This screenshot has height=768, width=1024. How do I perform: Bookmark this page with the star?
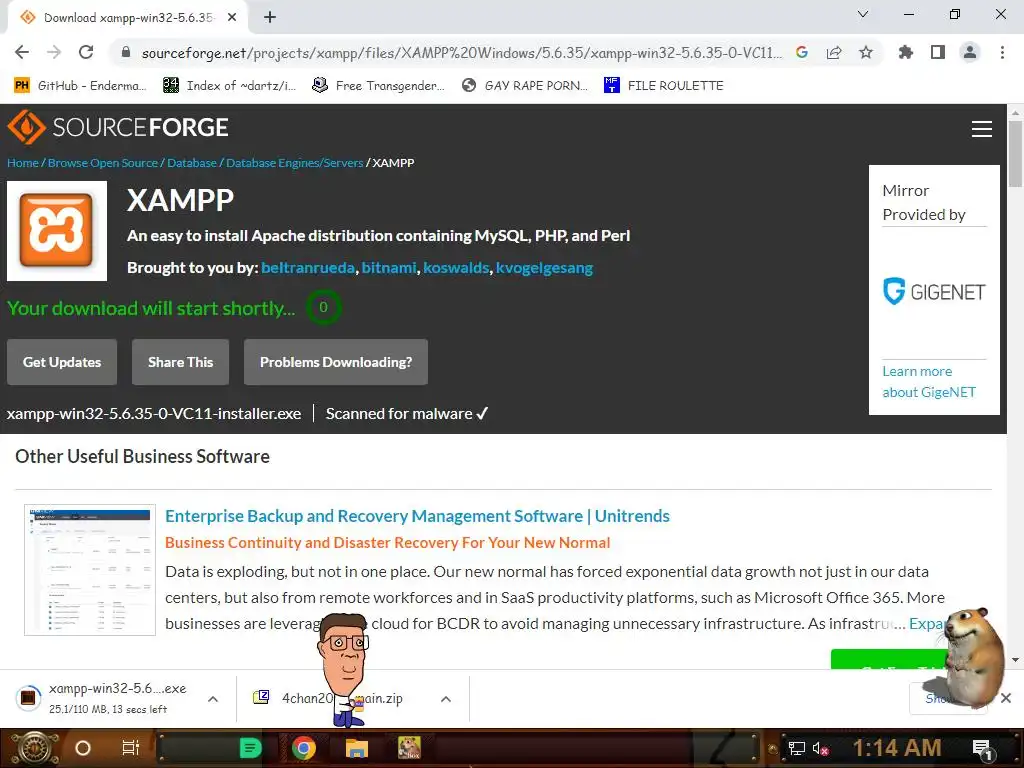(866, 52)
